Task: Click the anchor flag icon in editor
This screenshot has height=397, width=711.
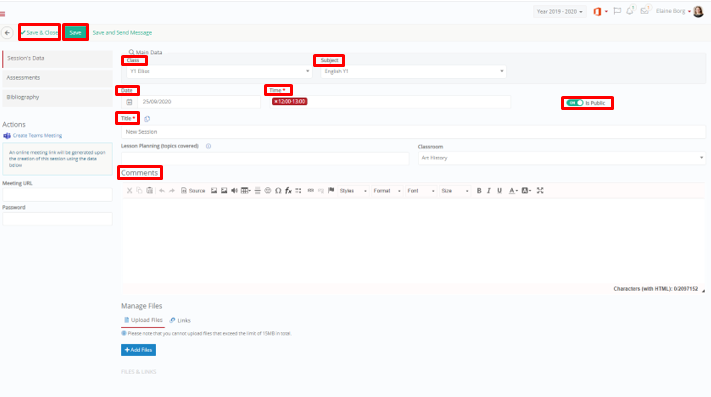Action: click(331, 191)
